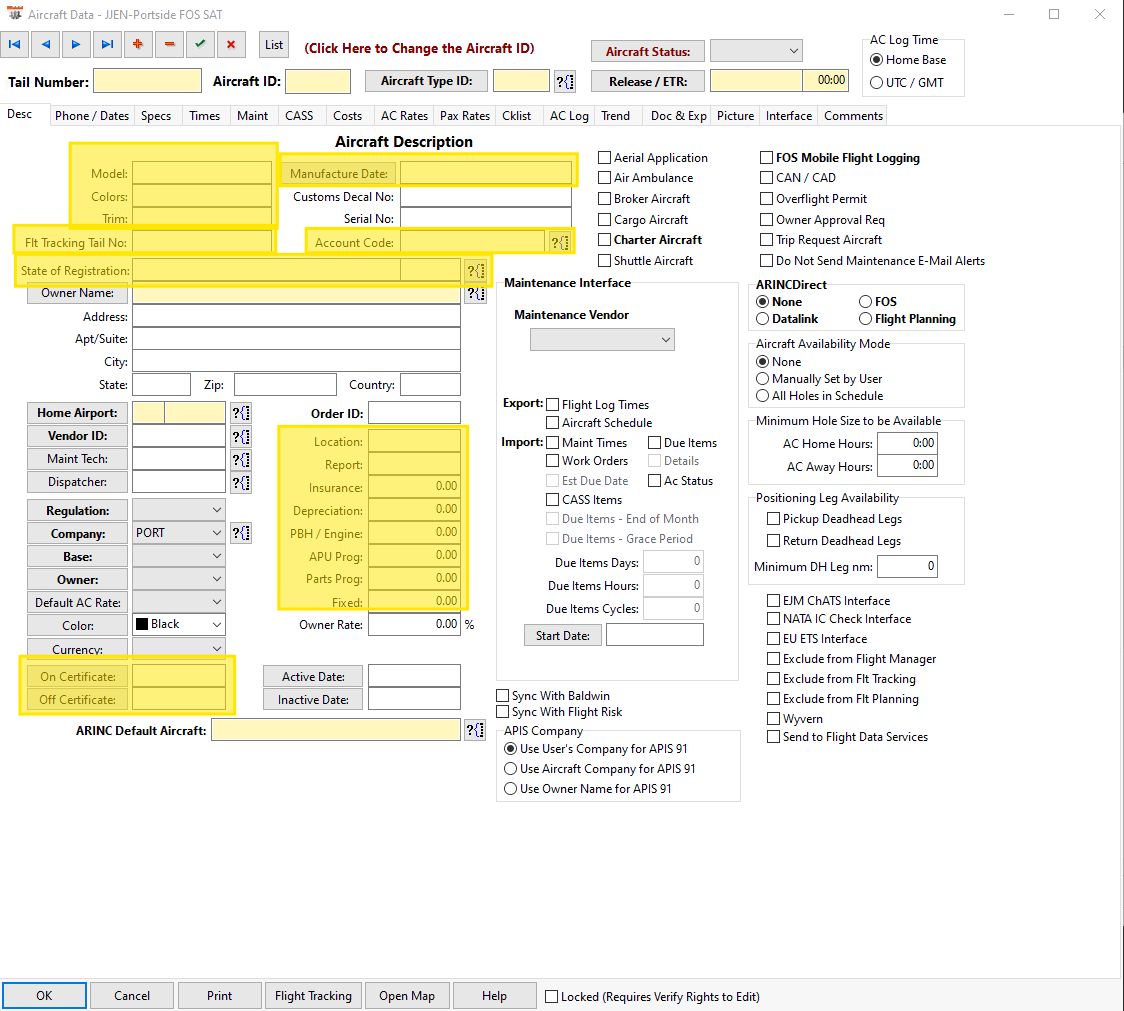Delete record with red minus icon
1124x1011 pixels.
[169, 44]
